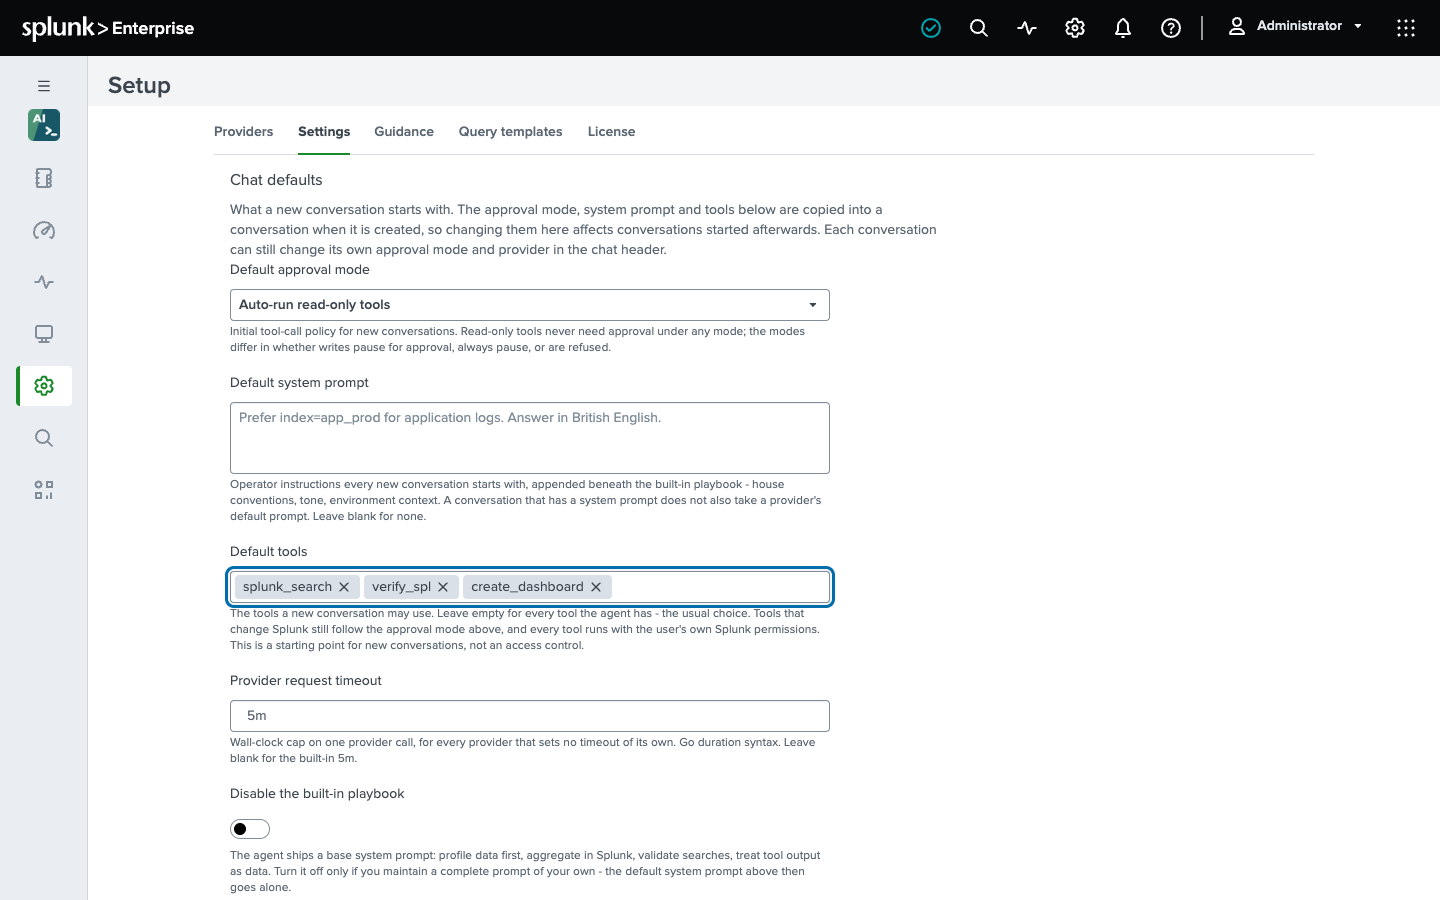Image resolution: width=1440 pixels, height=900 pixels.
Task: Open the monitor icon in sidebar
Action: coord(44,334)
